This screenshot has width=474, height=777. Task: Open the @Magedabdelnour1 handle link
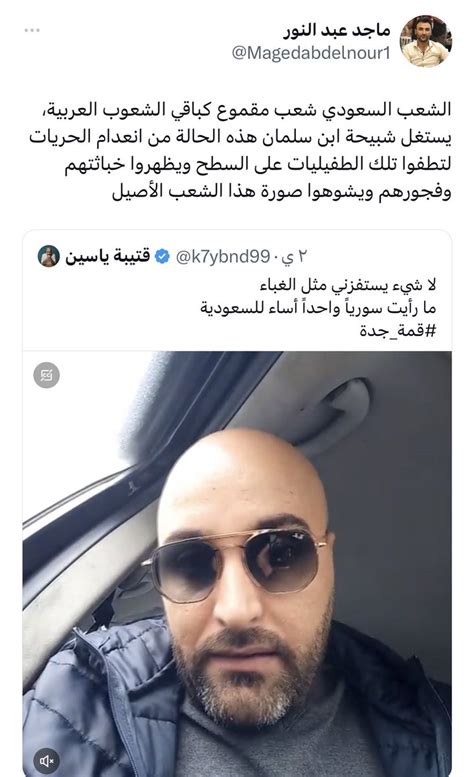(x=311, y=53)
